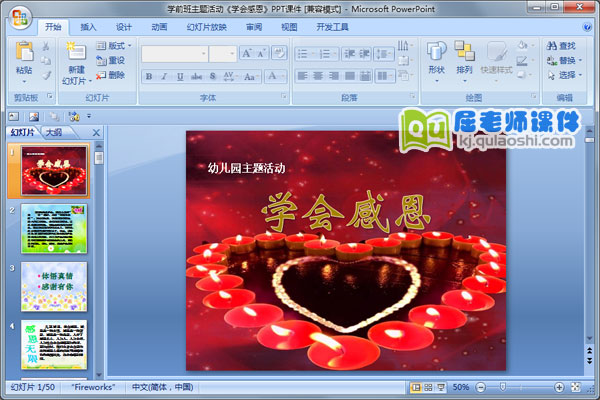This screenshot has height=400, width=600.
Task: Click the Find (查找) button
Action: [x=561, y=46]
